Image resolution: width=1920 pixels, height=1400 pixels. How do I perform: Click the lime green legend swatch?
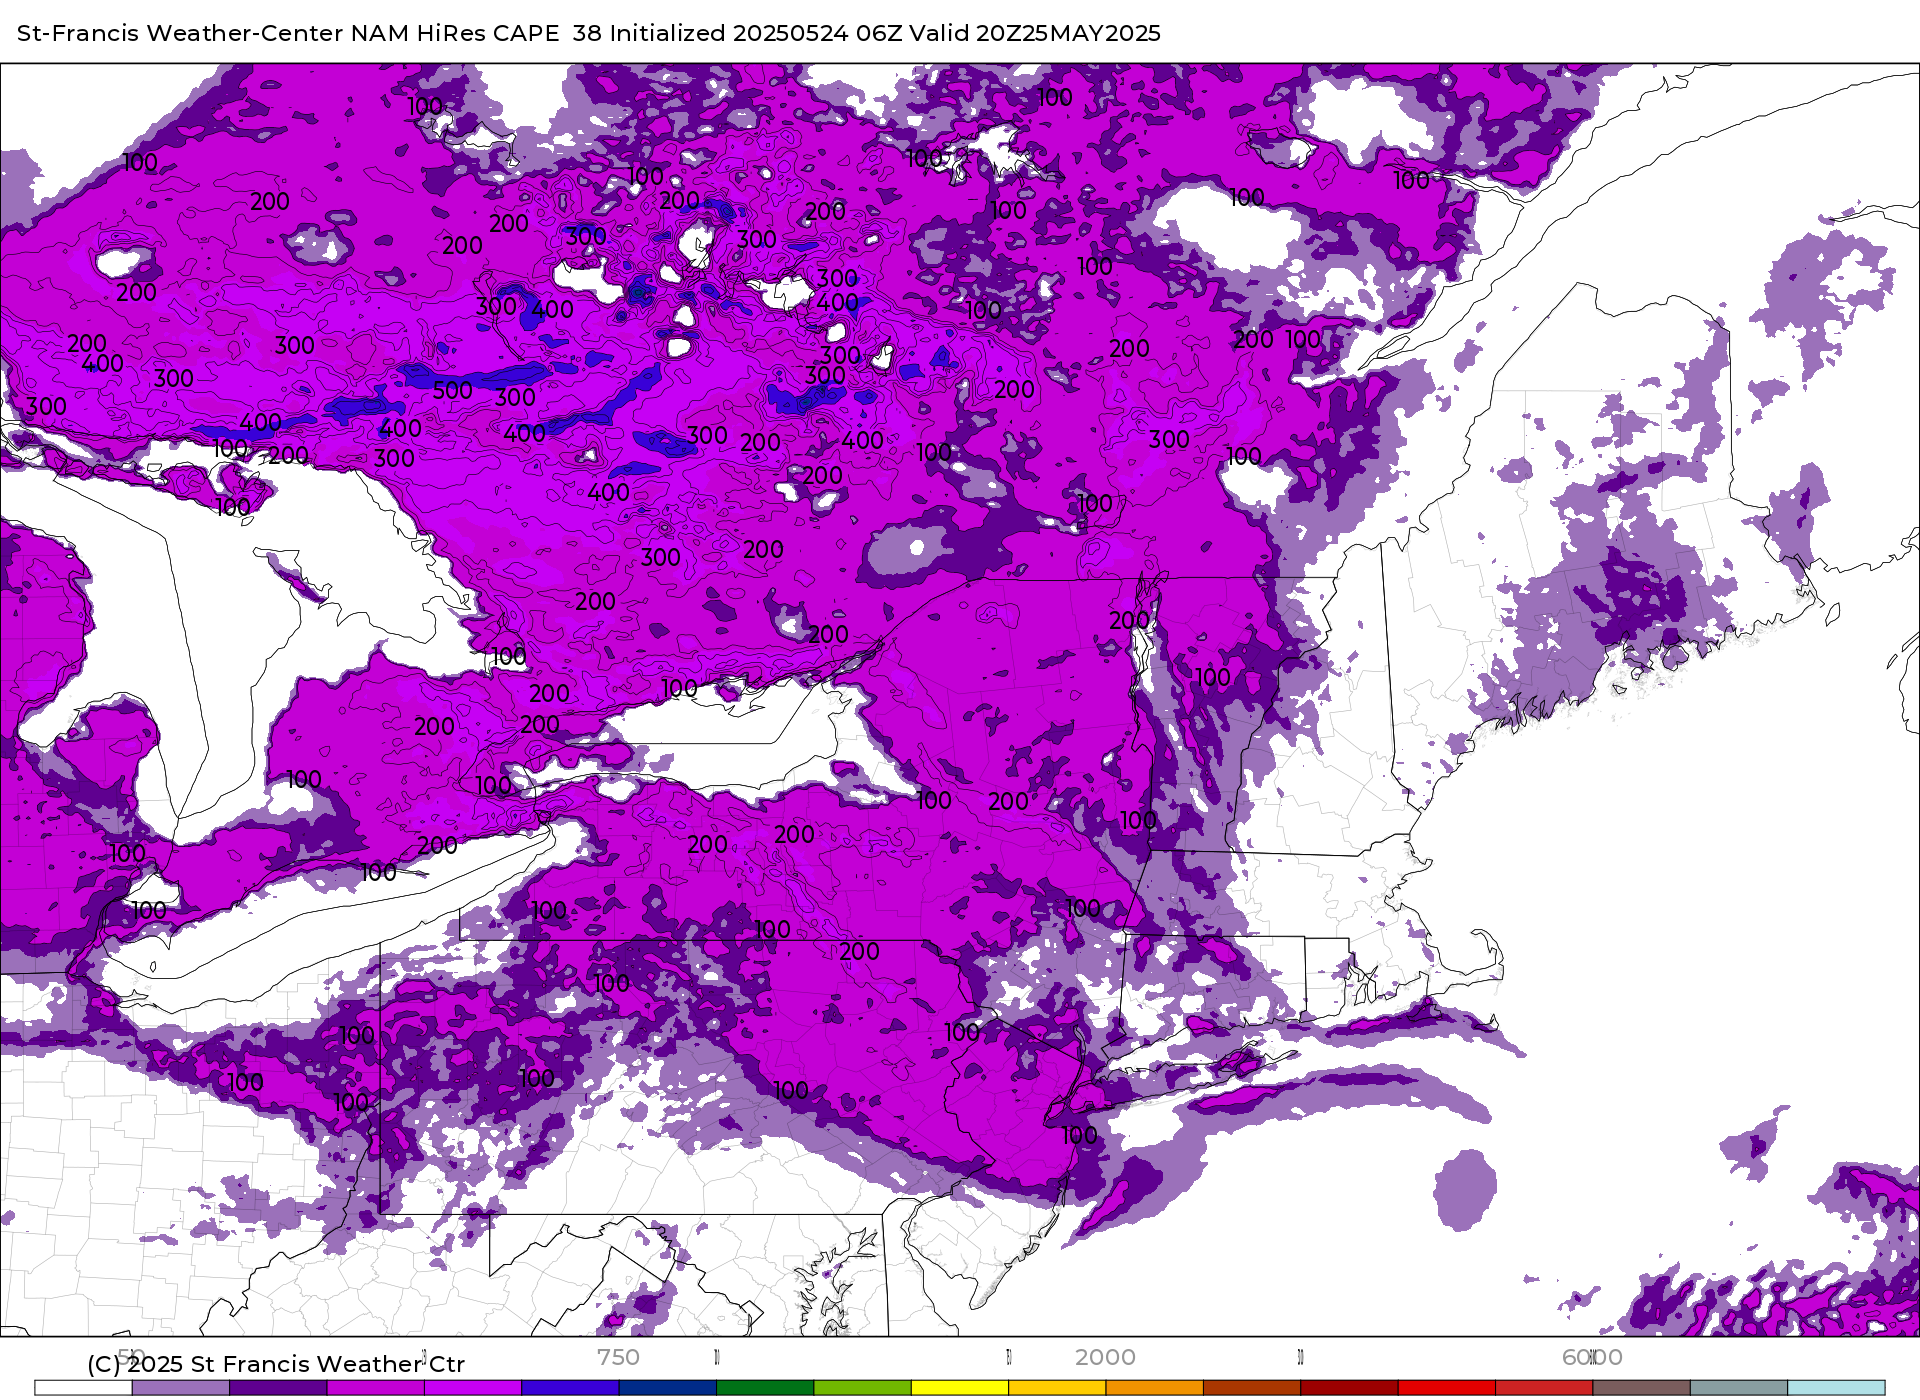863,1388
